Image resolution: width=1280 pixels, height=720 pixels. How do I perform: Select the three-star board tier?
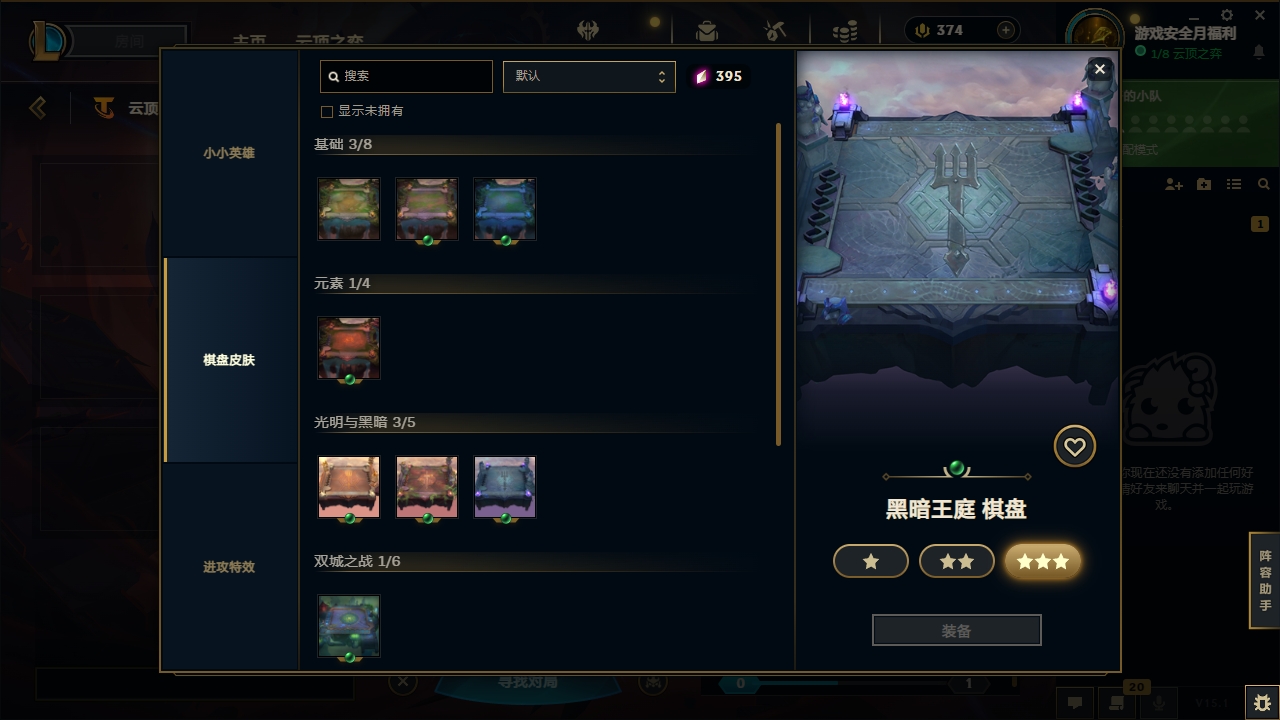[x=1043, y=562]
